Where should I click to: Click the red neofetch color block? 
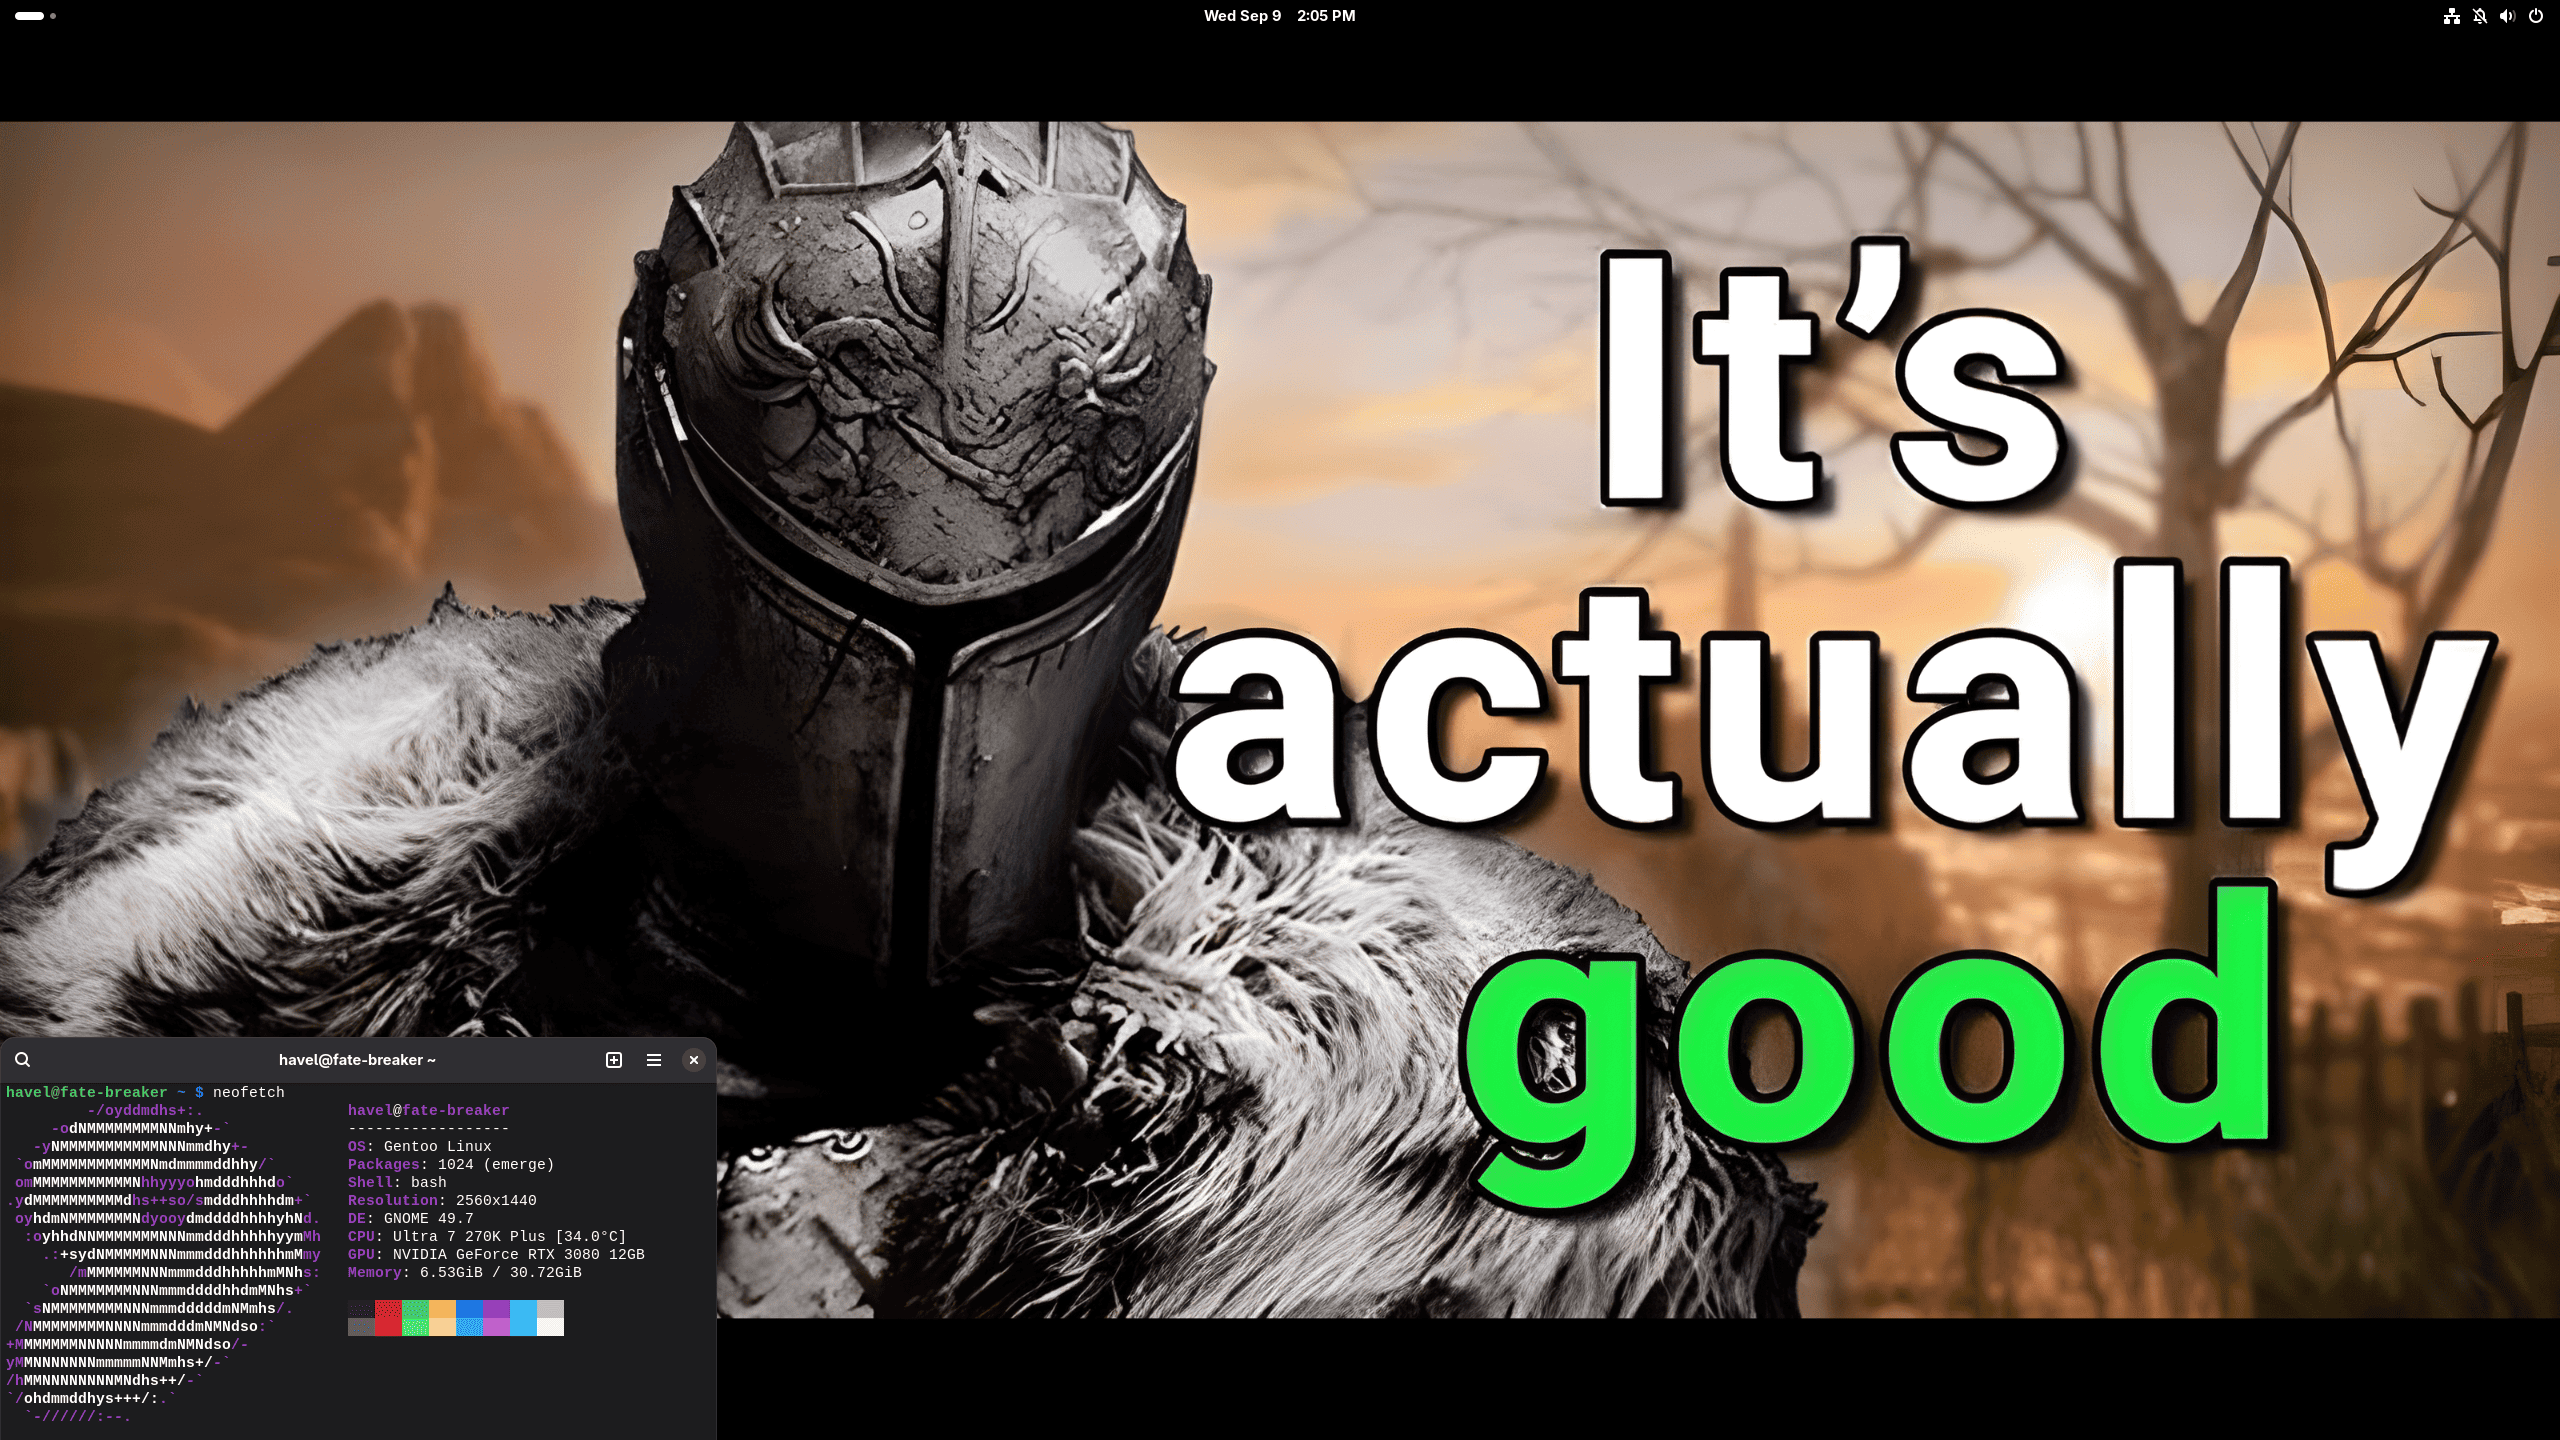[x=388, y=1318]
